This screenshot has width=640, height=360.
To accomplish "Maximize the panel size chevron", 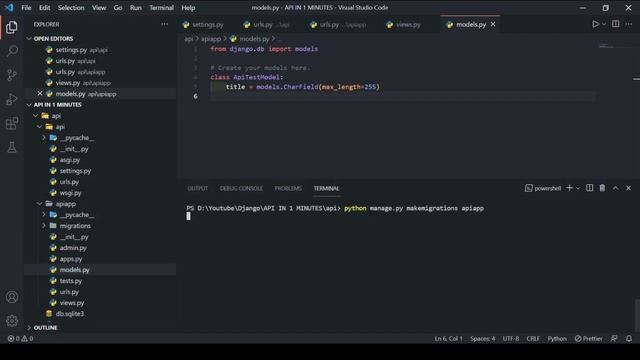I will click(616, 188).
